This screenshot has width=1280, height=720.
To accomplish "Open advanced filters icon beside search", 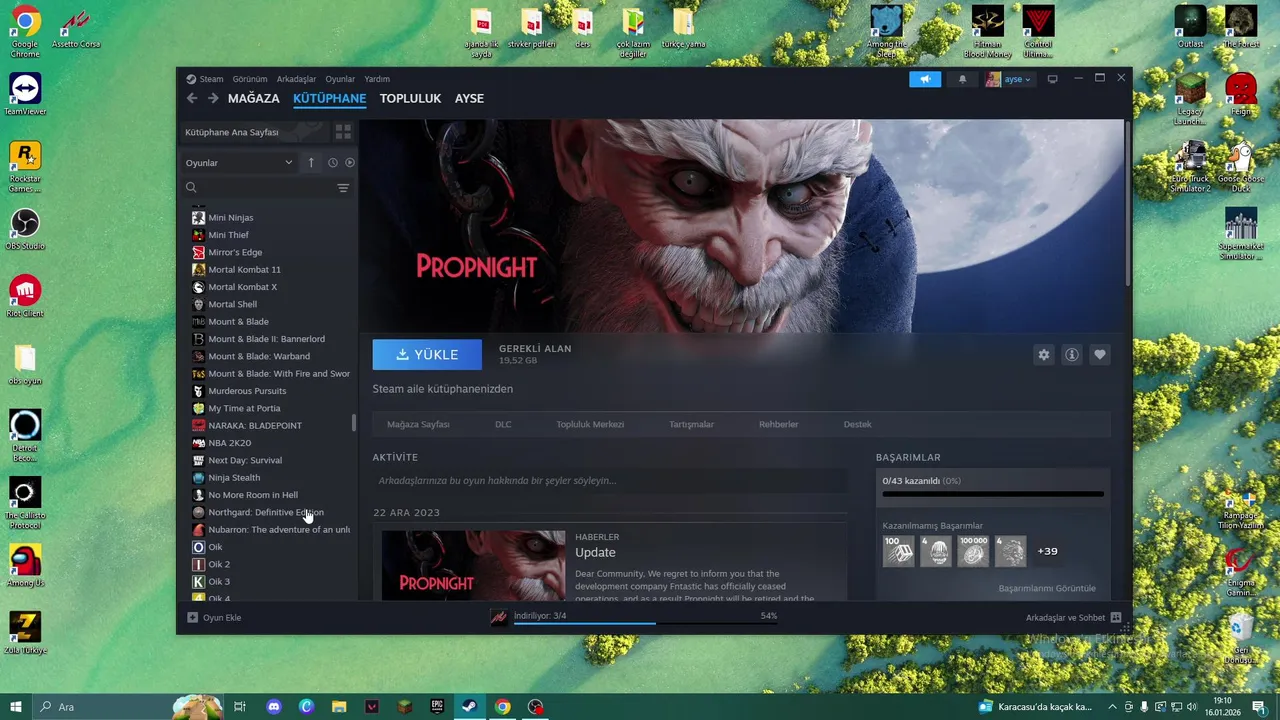I will point(343,188).
